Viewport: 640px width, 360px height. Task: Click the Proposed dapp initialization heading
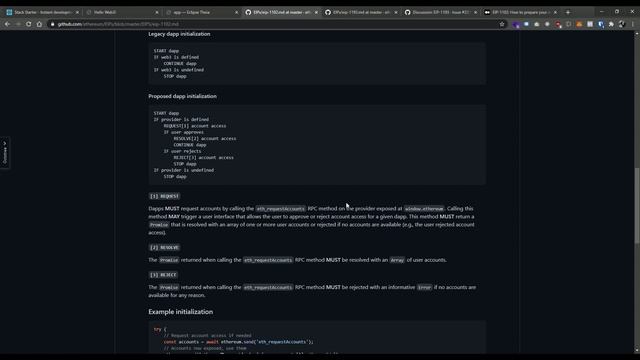[182, 96]
